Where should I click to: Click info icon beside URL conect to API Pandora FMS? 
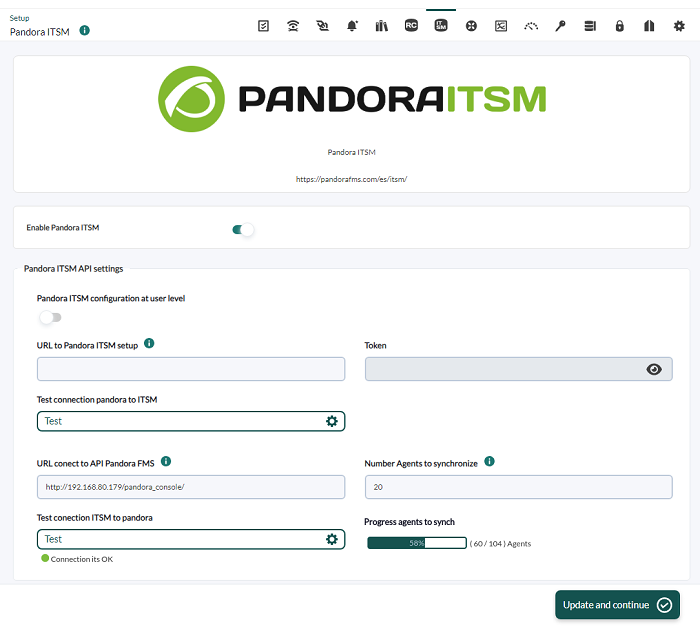[166, 461]
